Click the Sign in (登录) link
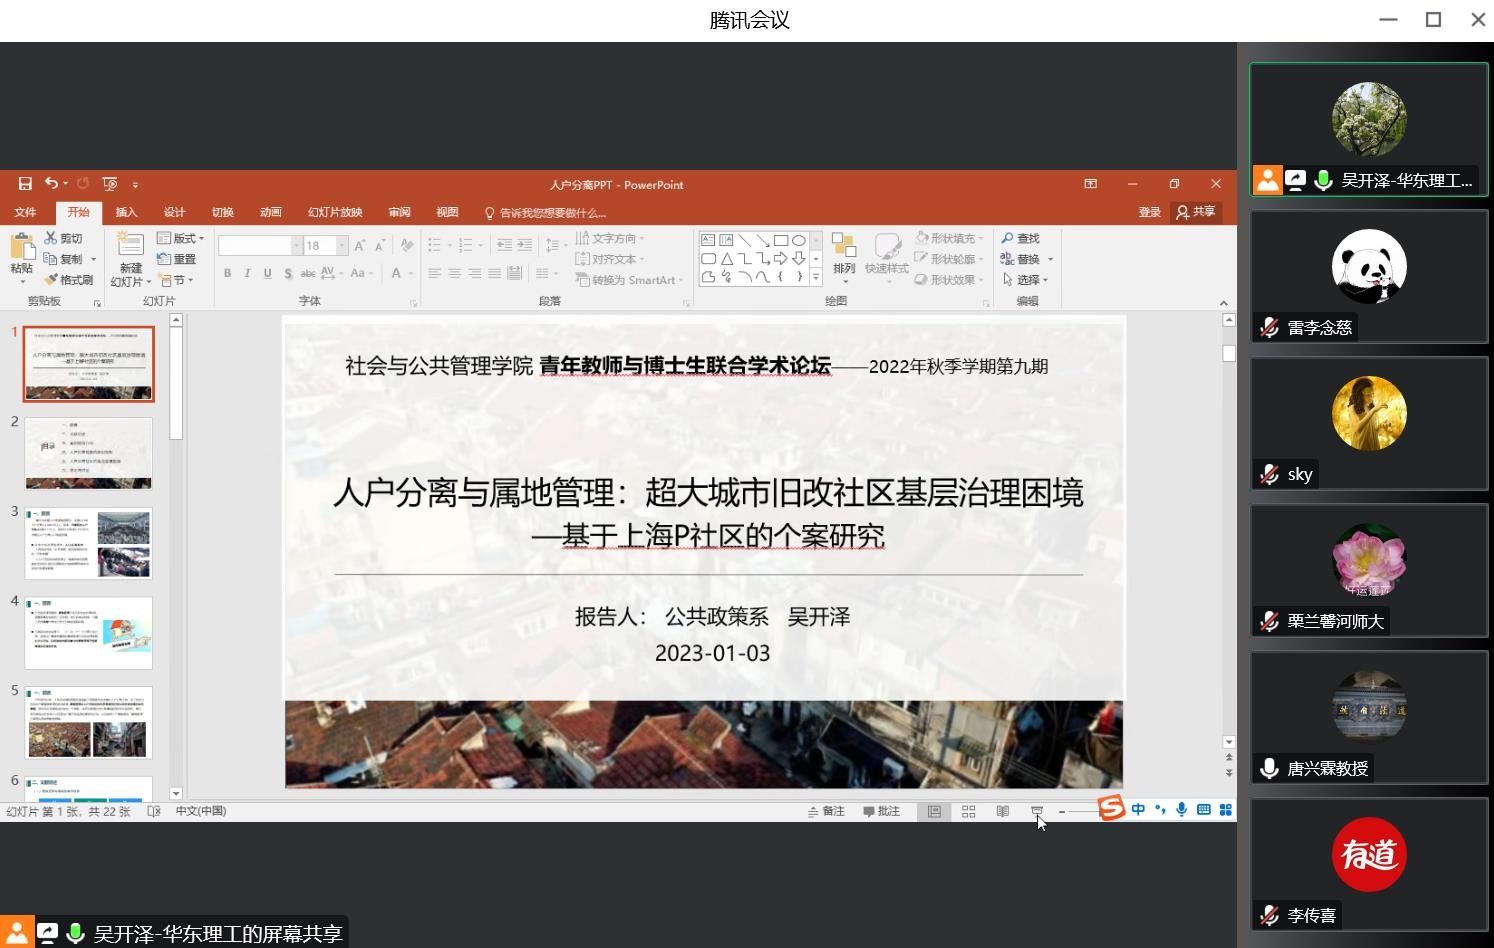The height and width of the screenshot is (948, 1494). [x=1149, y=212]
